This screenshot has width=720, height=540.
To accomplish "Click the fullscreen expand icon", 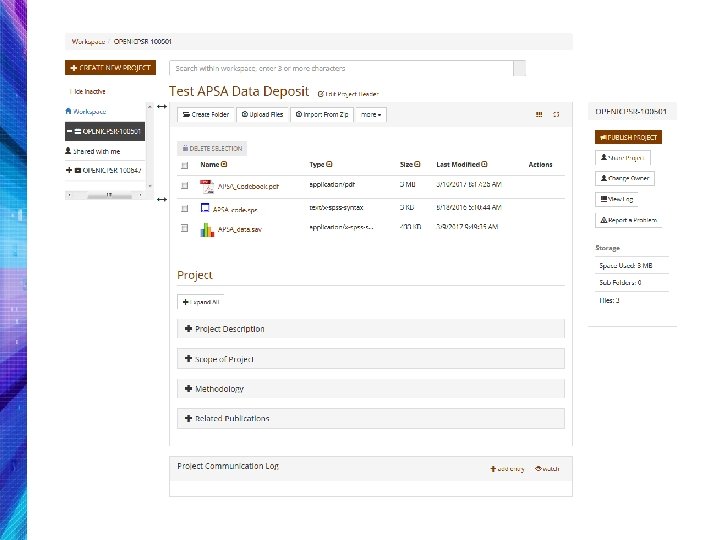I will coord(556,115).
